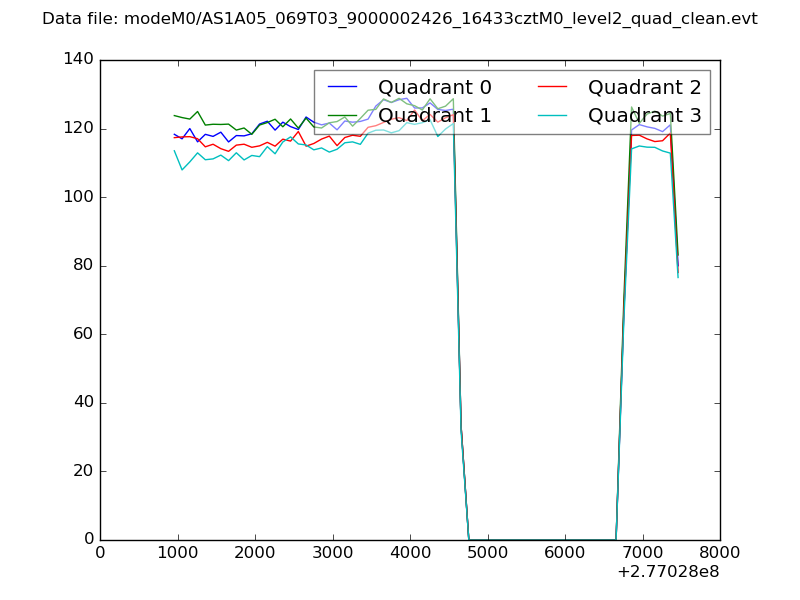Viewport: 800px width, 600px height.
Task: Click the green line sample for Quadrant 1
Action: tap(343, 116)
